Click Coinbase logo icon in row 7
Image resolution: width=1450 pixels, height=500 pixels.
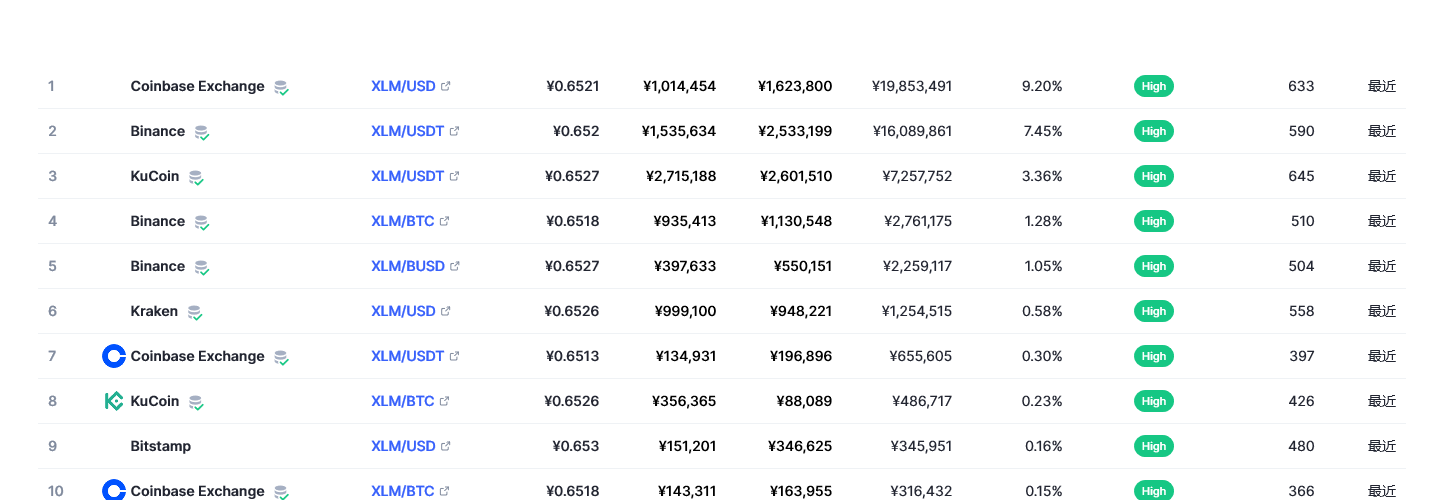[114, 356]
